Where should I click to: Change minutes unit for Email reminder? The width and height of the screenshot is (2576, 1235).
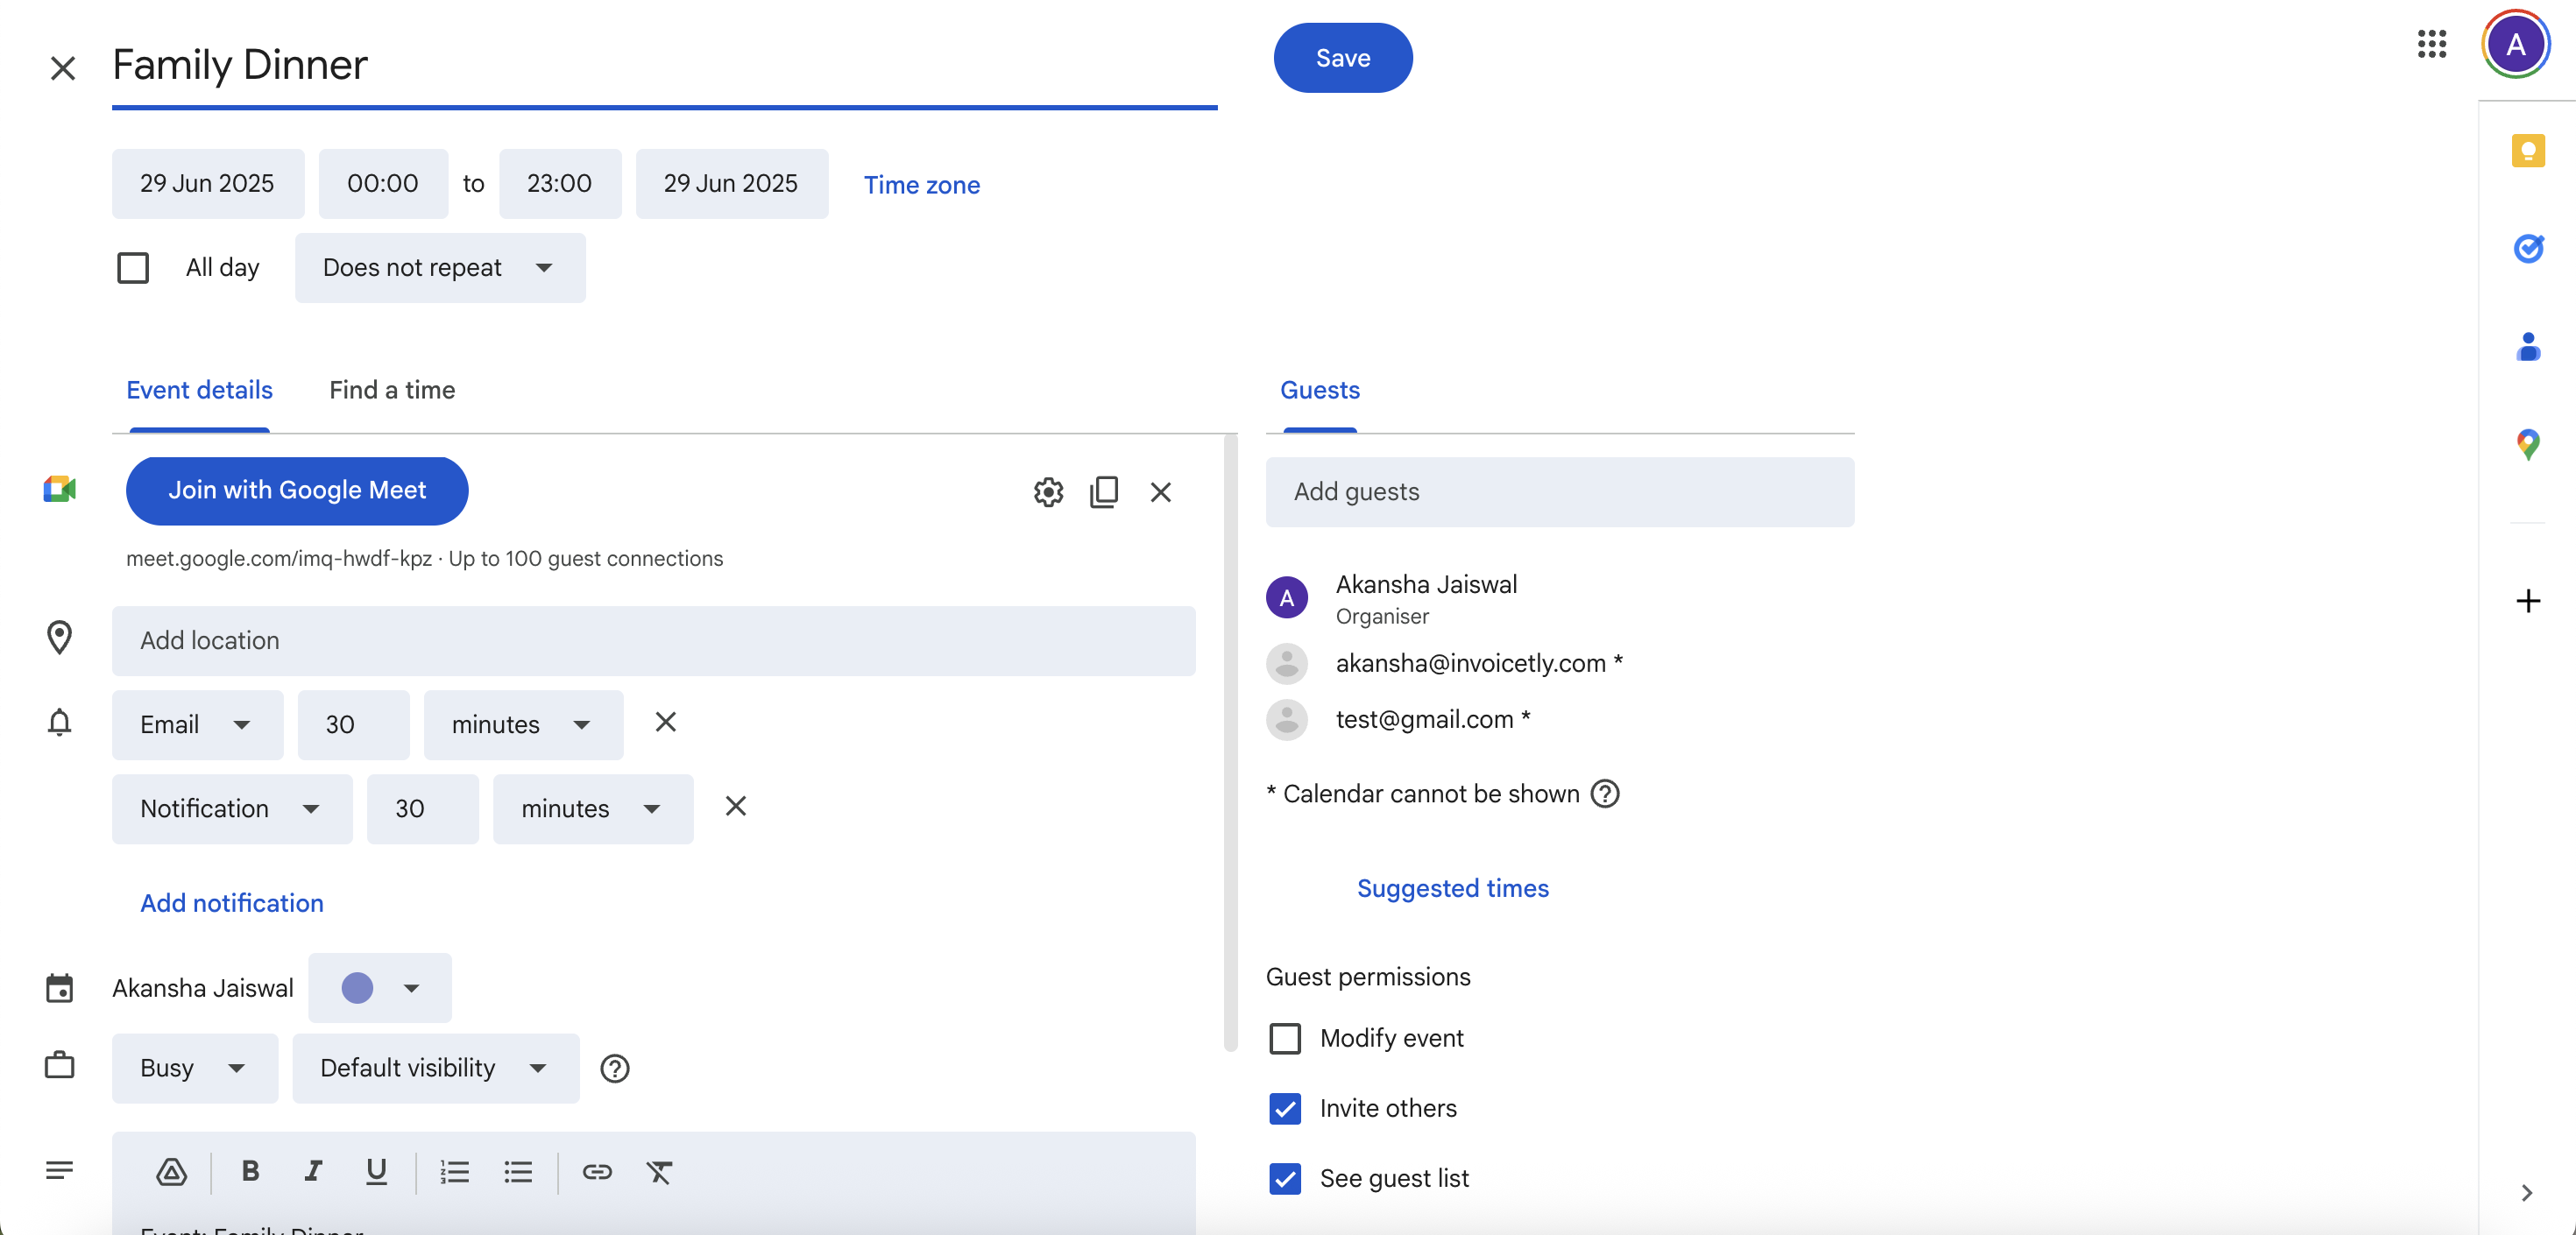pyautogui.click(x=523, y=725)
